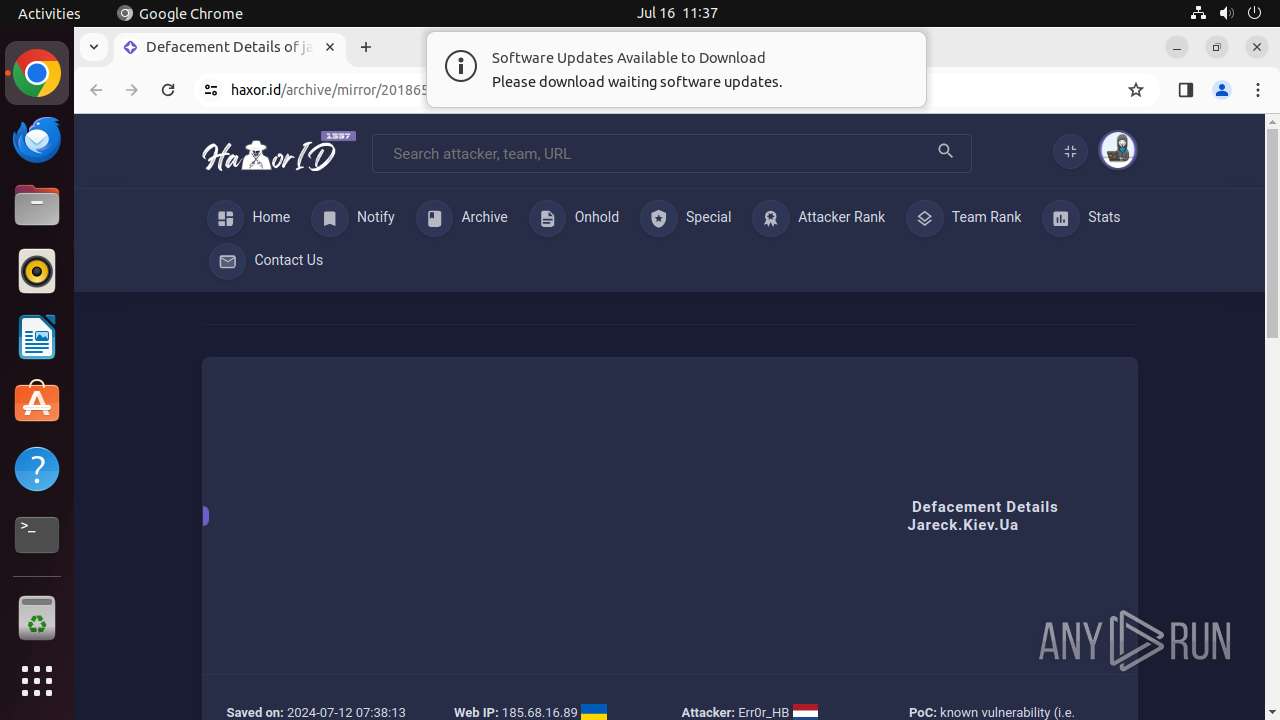Open Activities overview

[x=49, y=13]
